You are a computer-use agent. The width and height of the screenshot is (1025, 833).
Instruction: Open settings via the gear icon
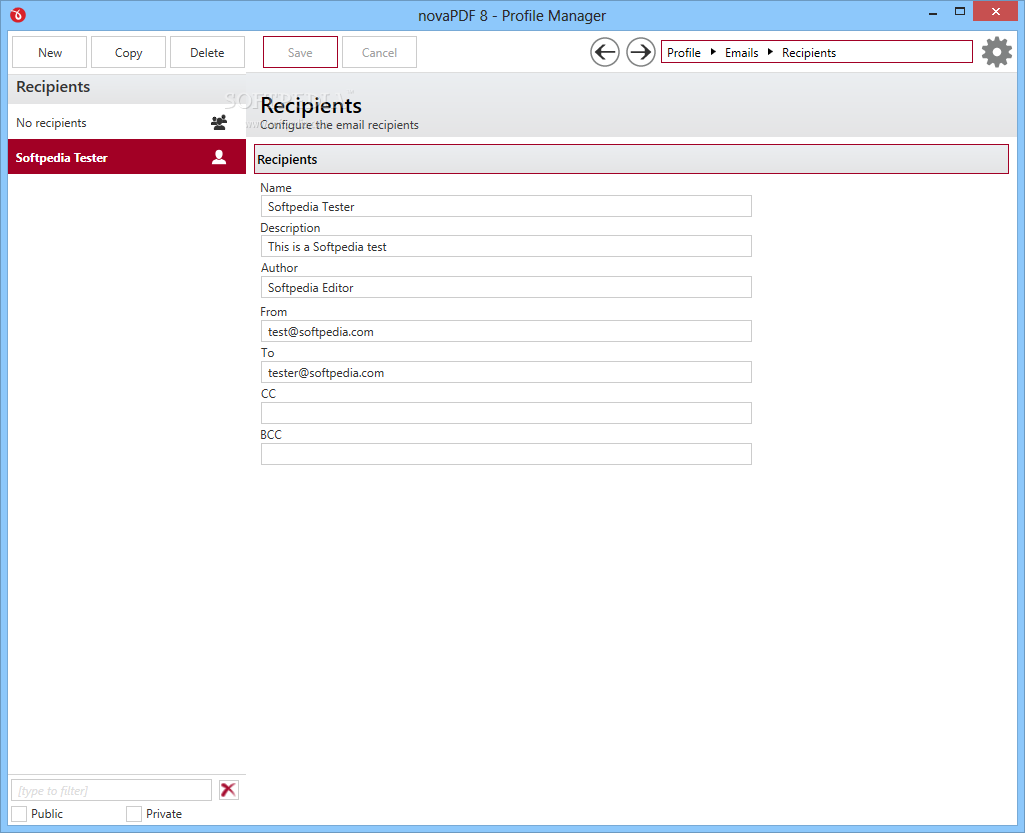pos(997,52)
